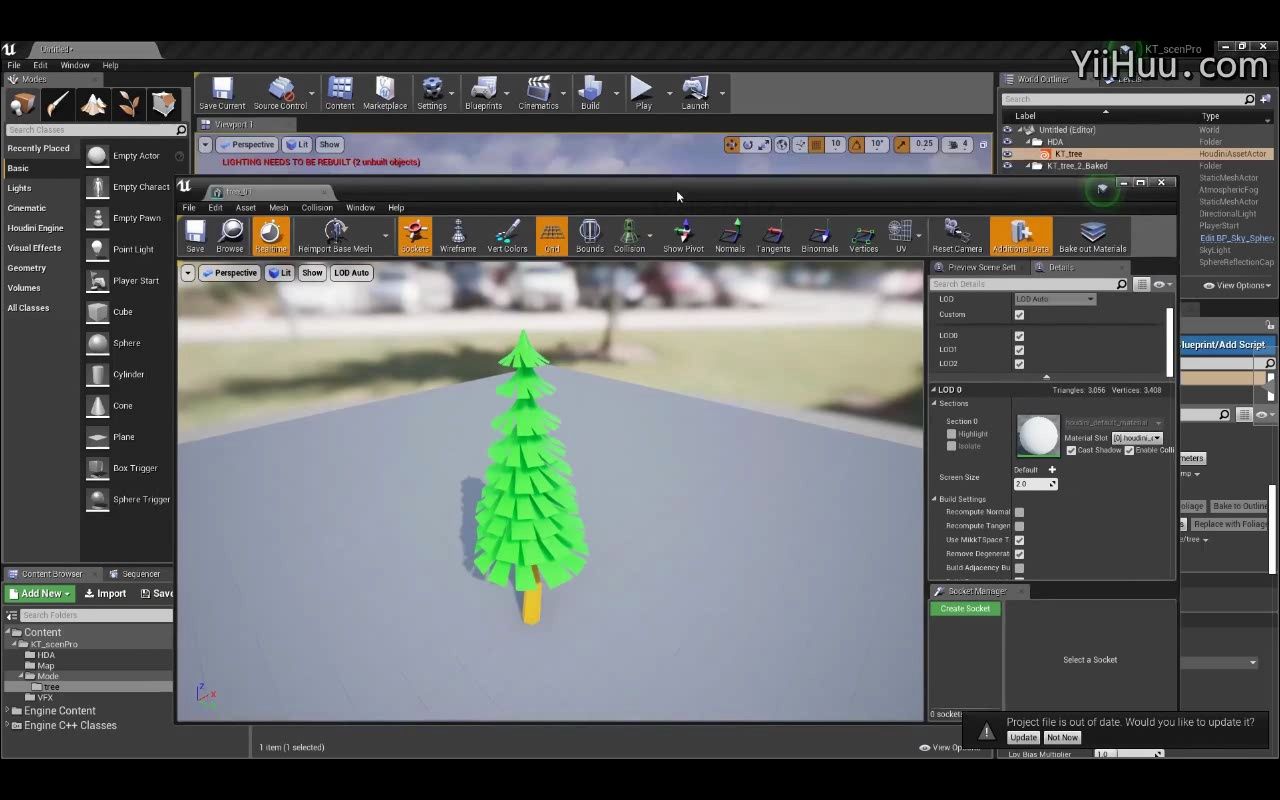Open the Material Slot dropdown
Image resolution: width=1280 pixels, height=800 pixels.
tap(1137, 438)
